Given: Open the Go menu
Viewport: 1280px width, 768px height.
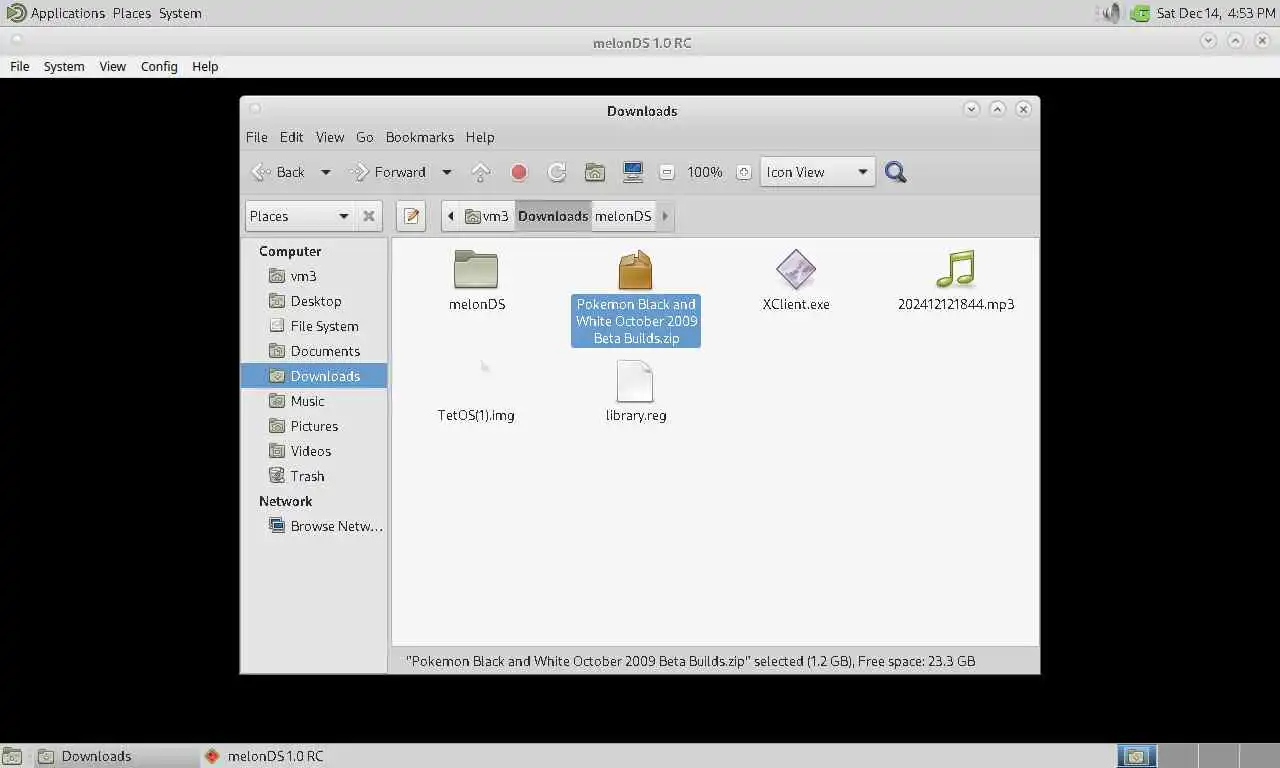Looking at the screenshot, I should pyautogui.click(x=365, y=137).
